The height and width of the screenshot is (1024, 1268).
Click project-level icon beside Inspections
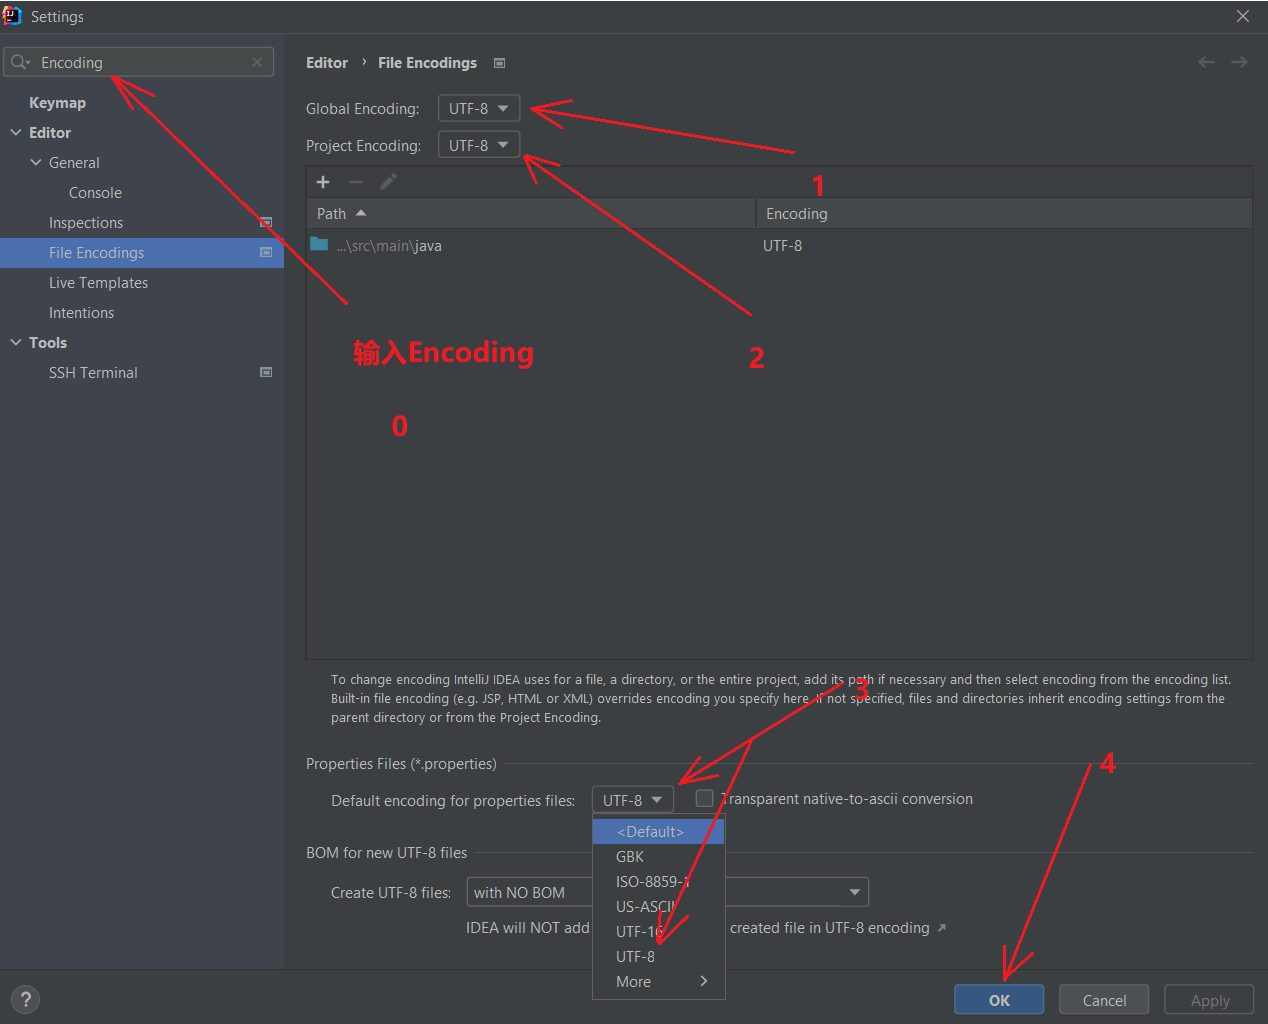pos(266,222)
